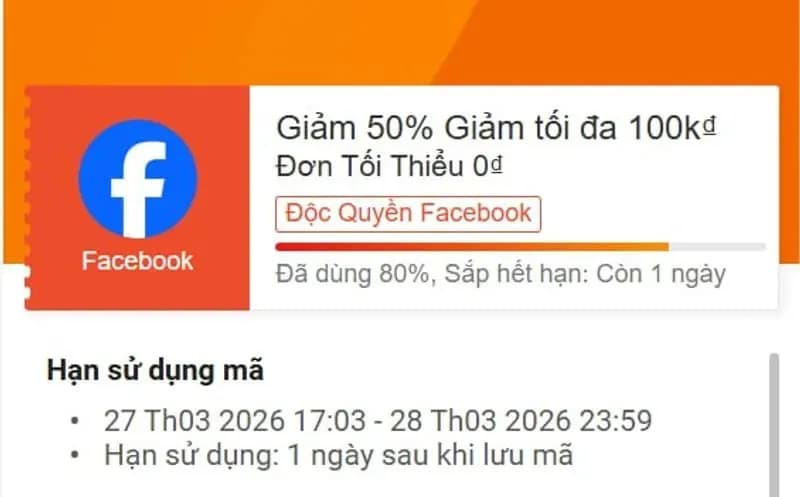Screen dimensions: 800x497
Task: Click the 100kđ maximum discount amount
Action: (x=672, y=128)
